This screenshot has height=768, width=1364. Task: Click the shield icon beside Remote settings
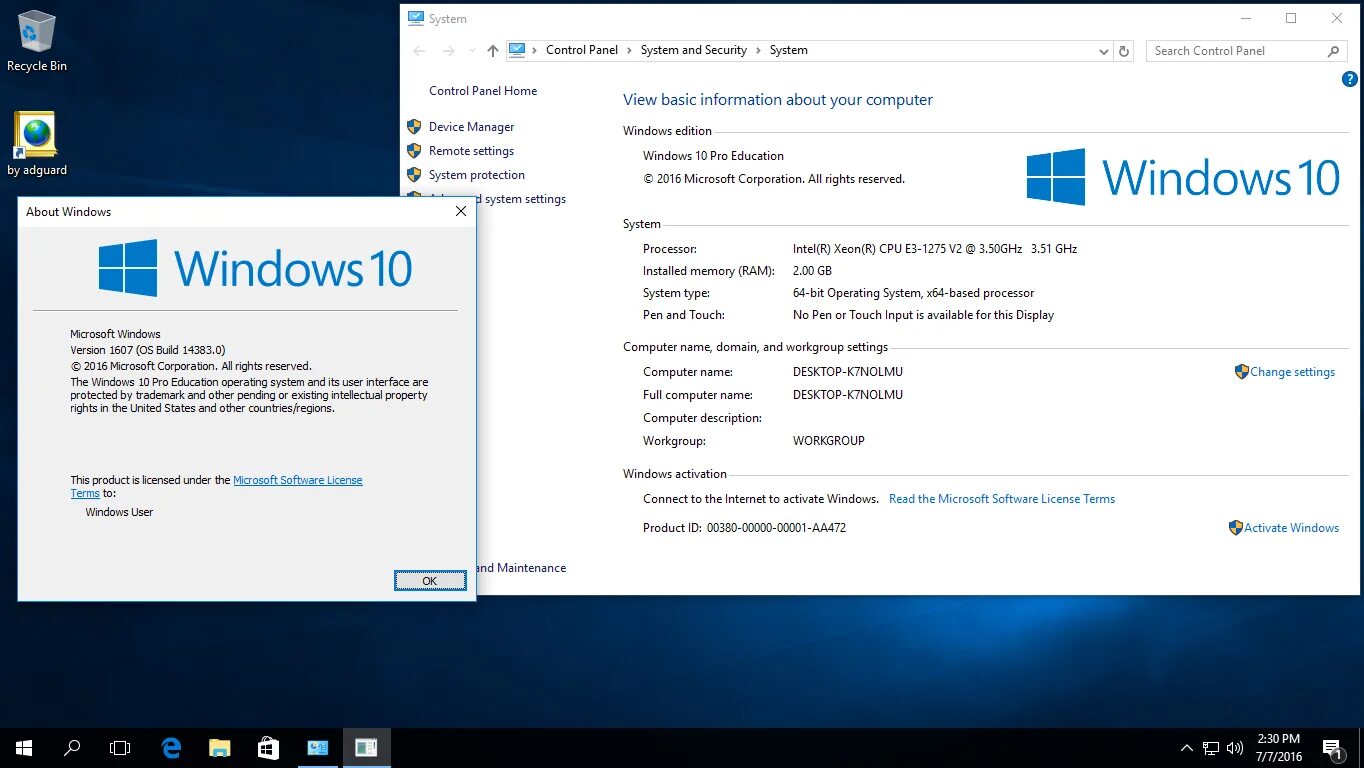click(414, 151)
